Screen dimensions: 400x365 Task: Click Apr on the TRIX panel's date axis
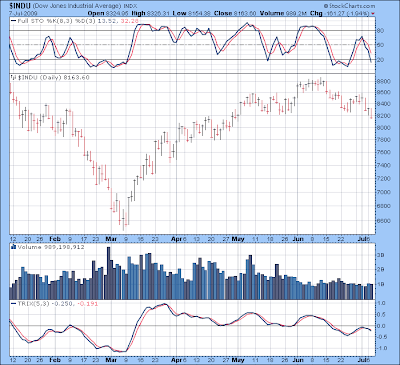click(176, 360)
